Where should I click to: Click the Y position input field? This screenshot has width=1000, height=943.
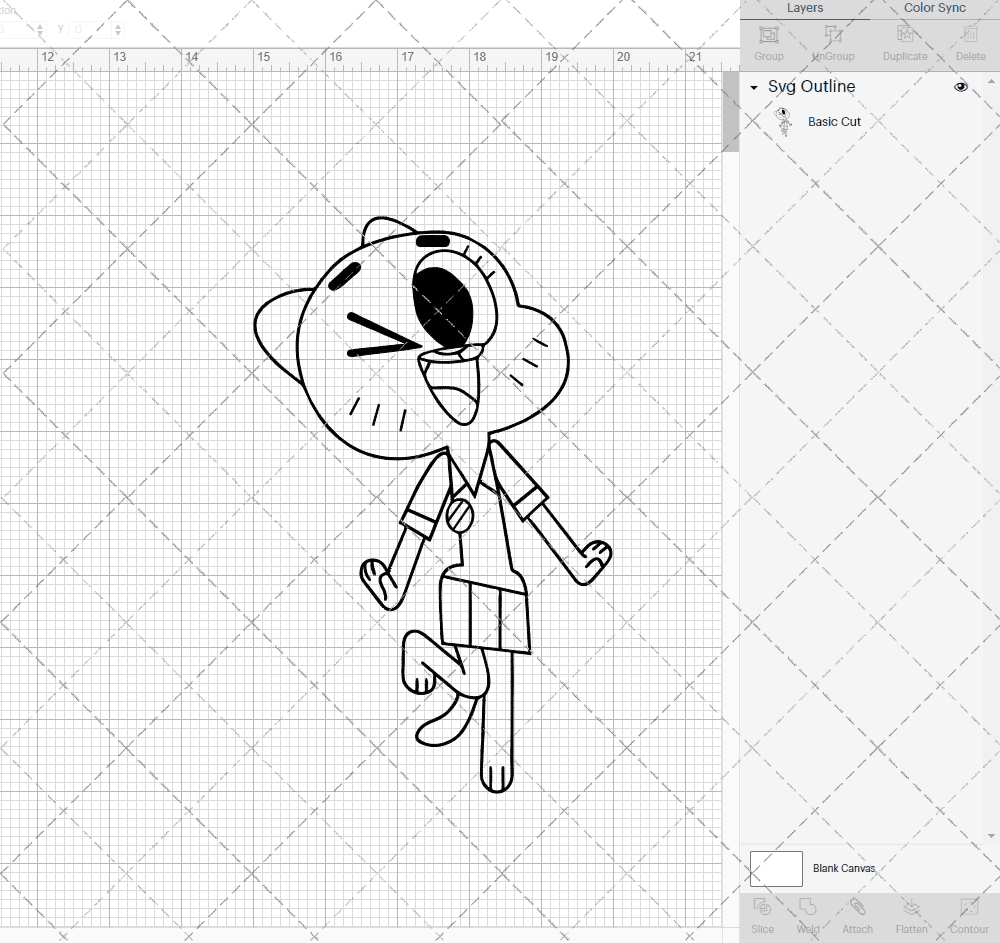point(91,29)
